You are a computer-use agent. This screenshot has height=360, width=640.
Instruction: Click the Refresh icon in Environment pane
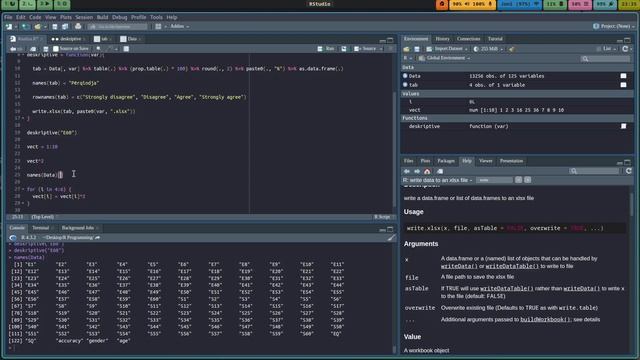coord(625,49)
